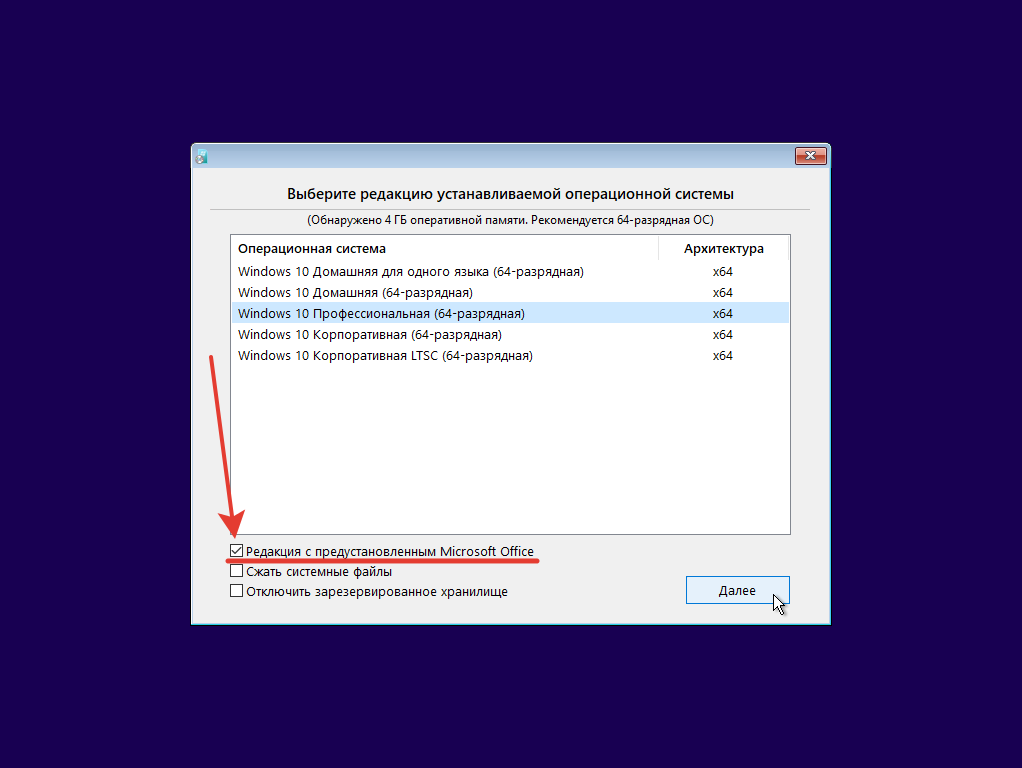Image resolution: width=1022 pixels, height=768 pixels.
Task: Click x64 value in the LTSC row
Action: [x=722, y=356]
